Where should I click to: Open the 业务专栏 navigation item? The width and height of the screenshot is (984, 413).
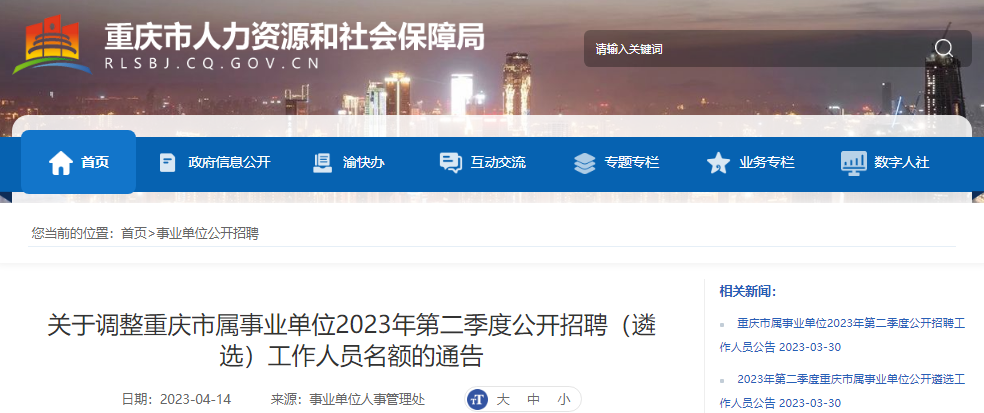pyautogui.click(x=767, y=163)
